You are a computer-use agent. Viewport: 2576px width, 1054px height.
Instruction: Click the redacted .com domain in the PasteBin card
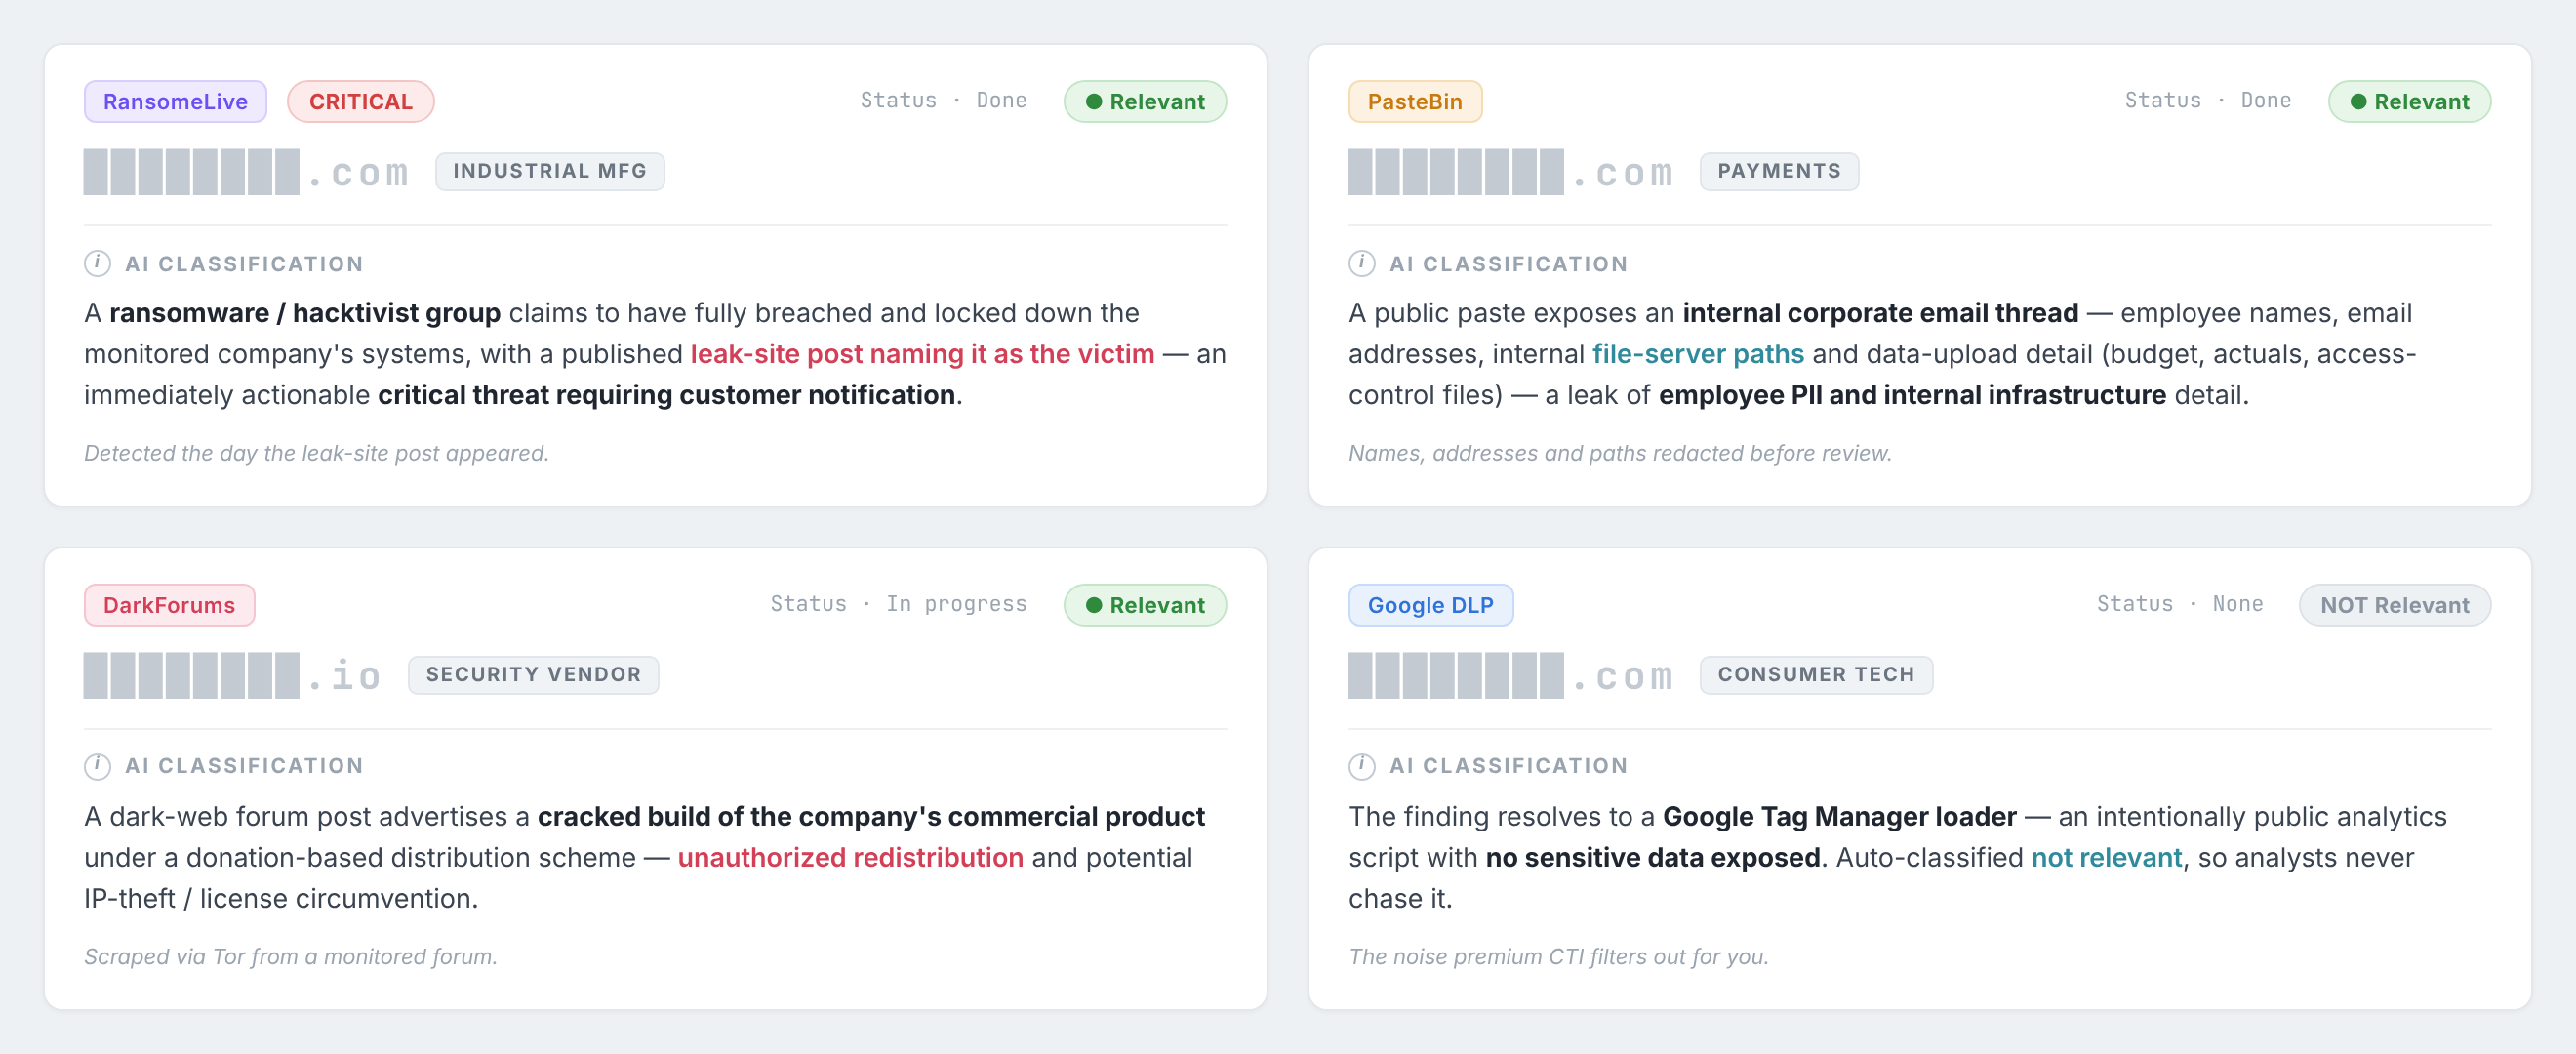1511,172
